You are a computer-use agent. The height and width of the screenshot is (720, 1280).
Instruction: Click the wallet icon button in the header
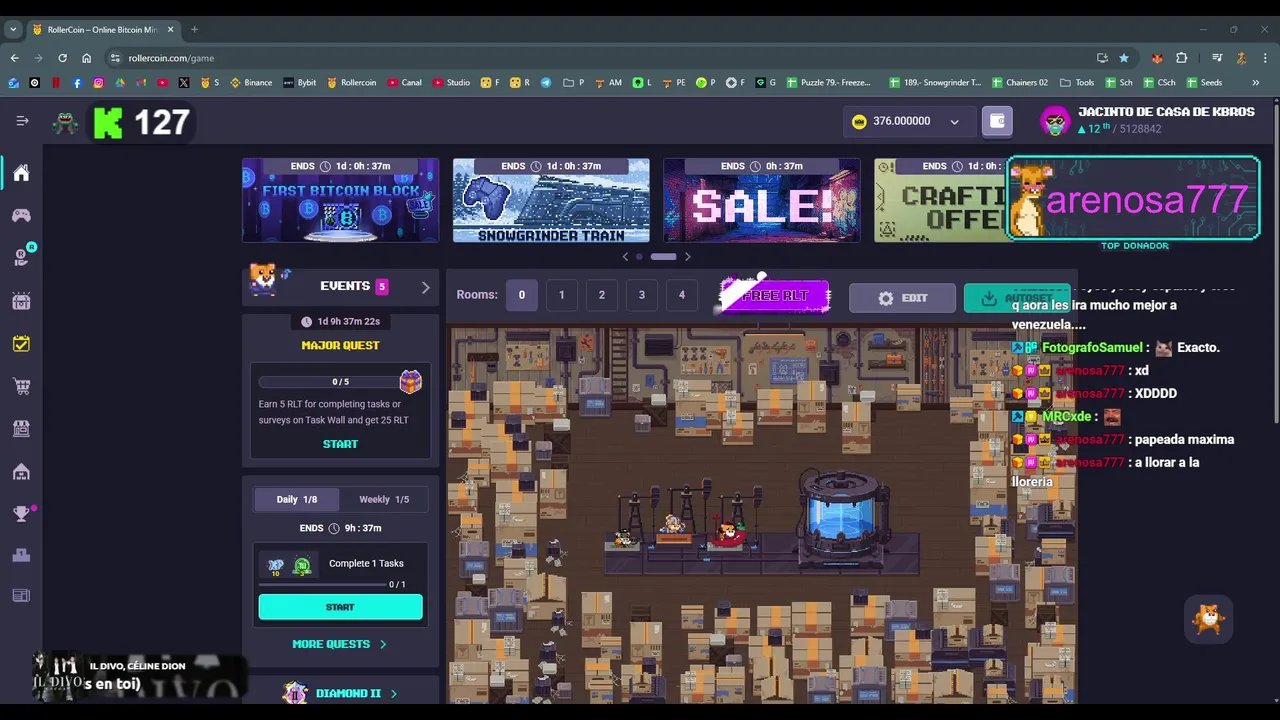point(997,121)
